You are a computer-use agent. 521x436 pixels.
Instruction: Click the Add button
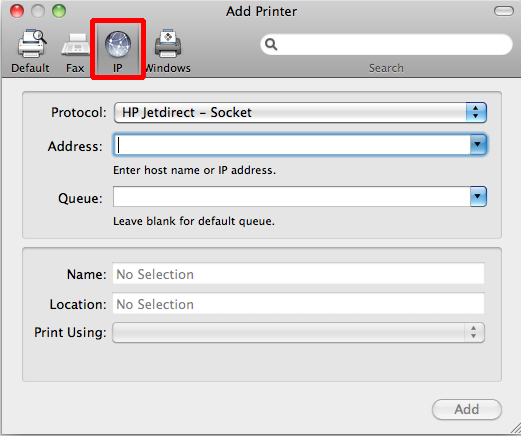click(467, 409)
